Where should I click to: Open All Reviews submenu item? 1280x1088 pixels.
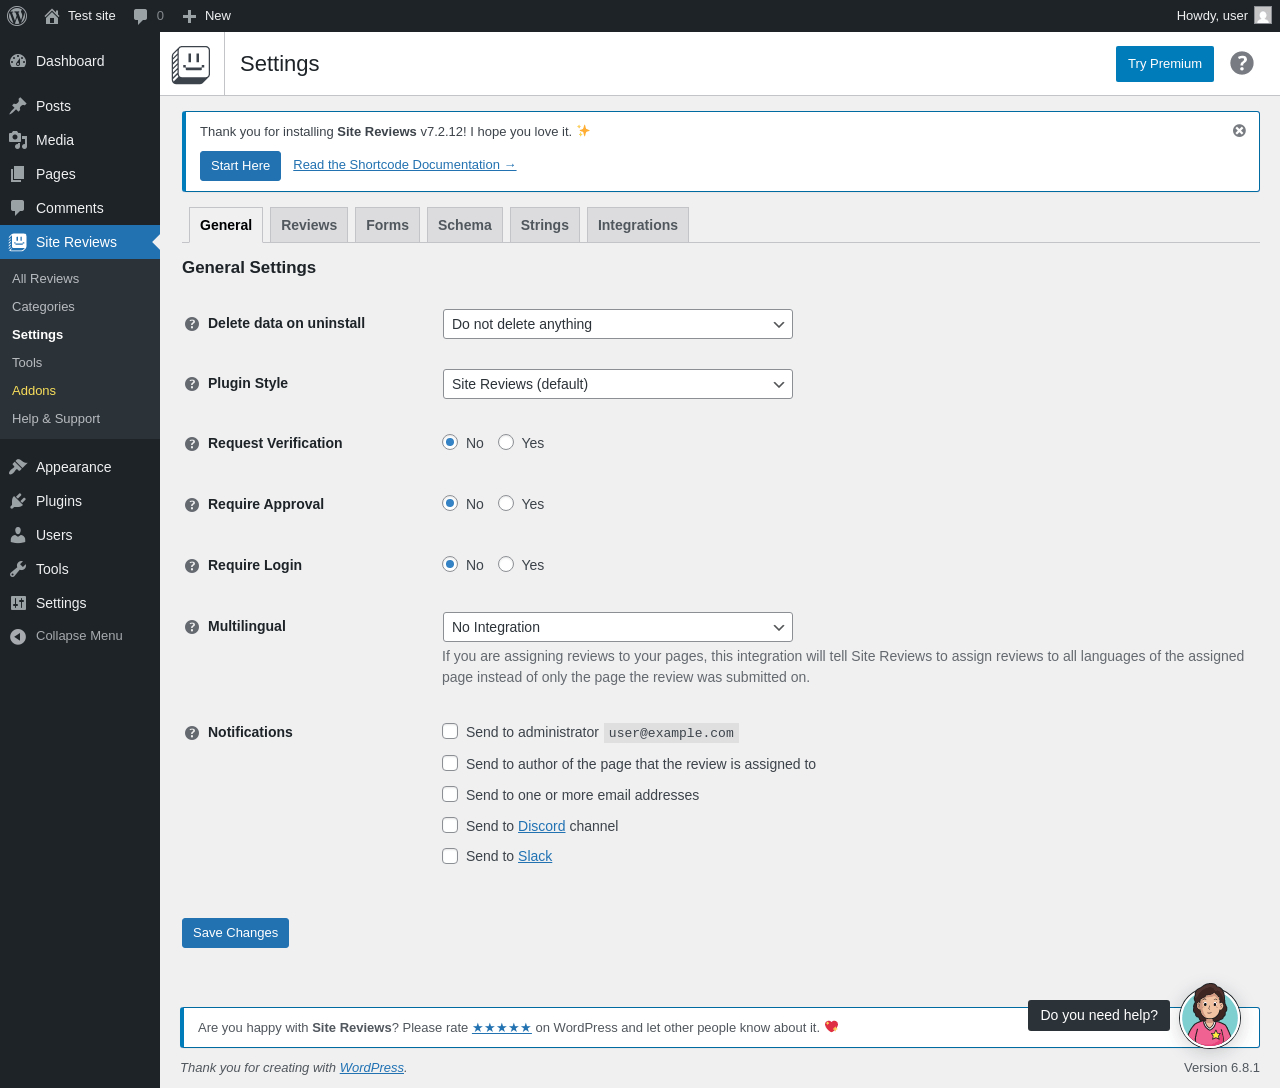(46, 279)
